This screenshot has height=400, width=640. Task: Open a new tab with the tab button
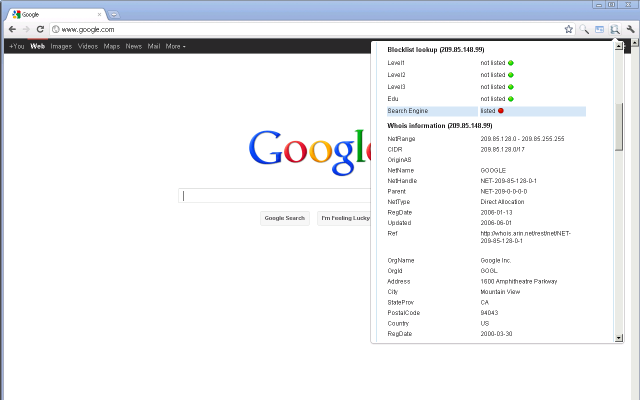[114, 15]
